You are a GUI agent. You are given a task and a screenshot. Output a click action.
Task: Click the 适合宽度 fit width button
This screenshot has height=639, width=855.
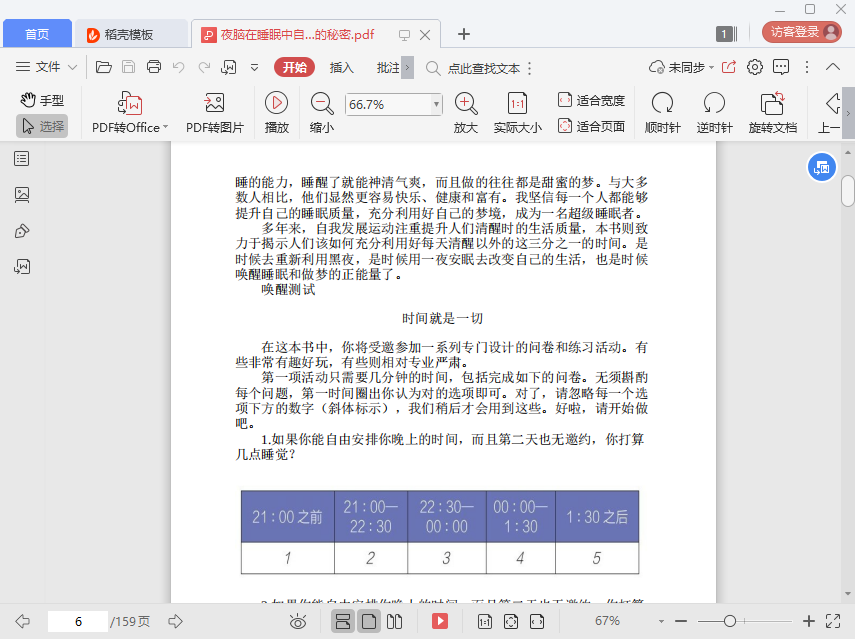click(591, 100)
